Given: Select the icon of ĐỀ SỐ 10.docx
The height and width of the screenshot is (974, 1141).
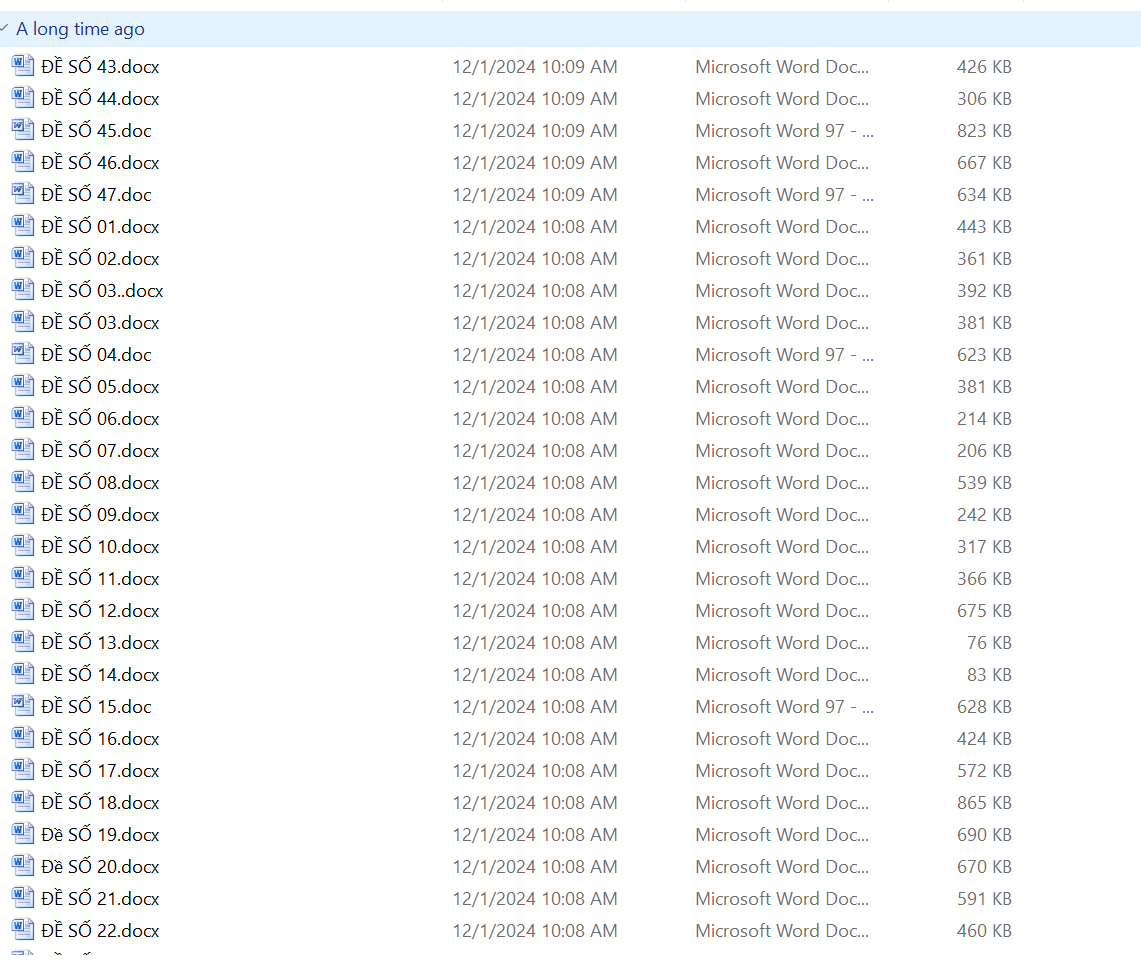Looking at the screenshot, I should [23, 546].
